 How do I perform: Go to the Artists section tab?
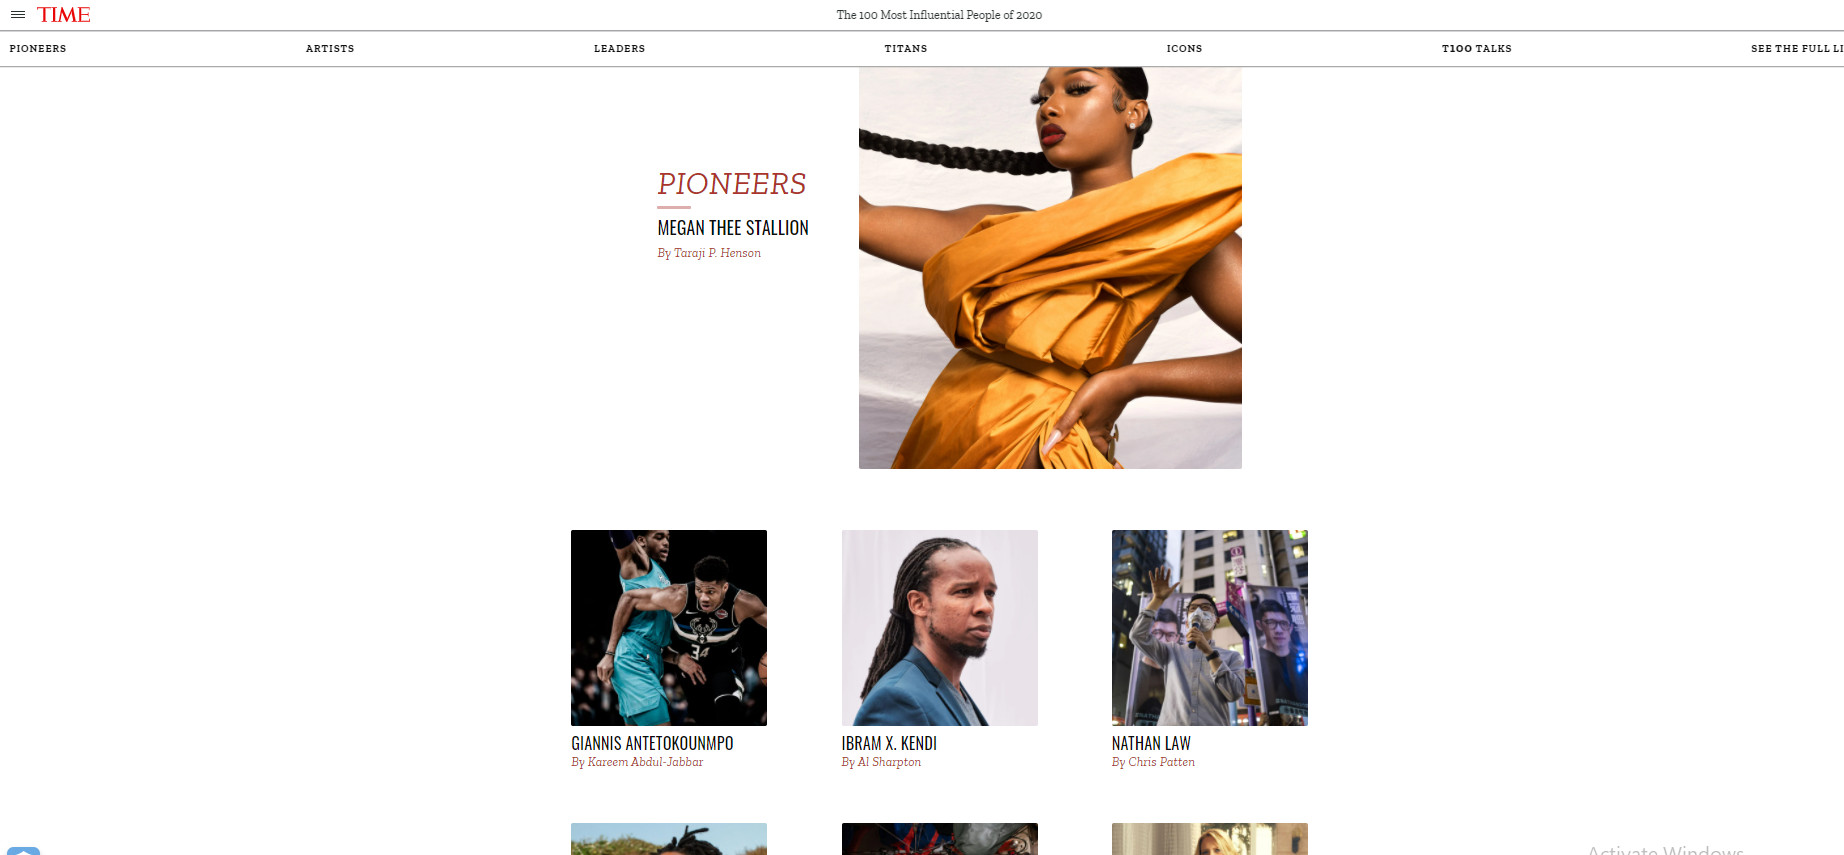330,49
